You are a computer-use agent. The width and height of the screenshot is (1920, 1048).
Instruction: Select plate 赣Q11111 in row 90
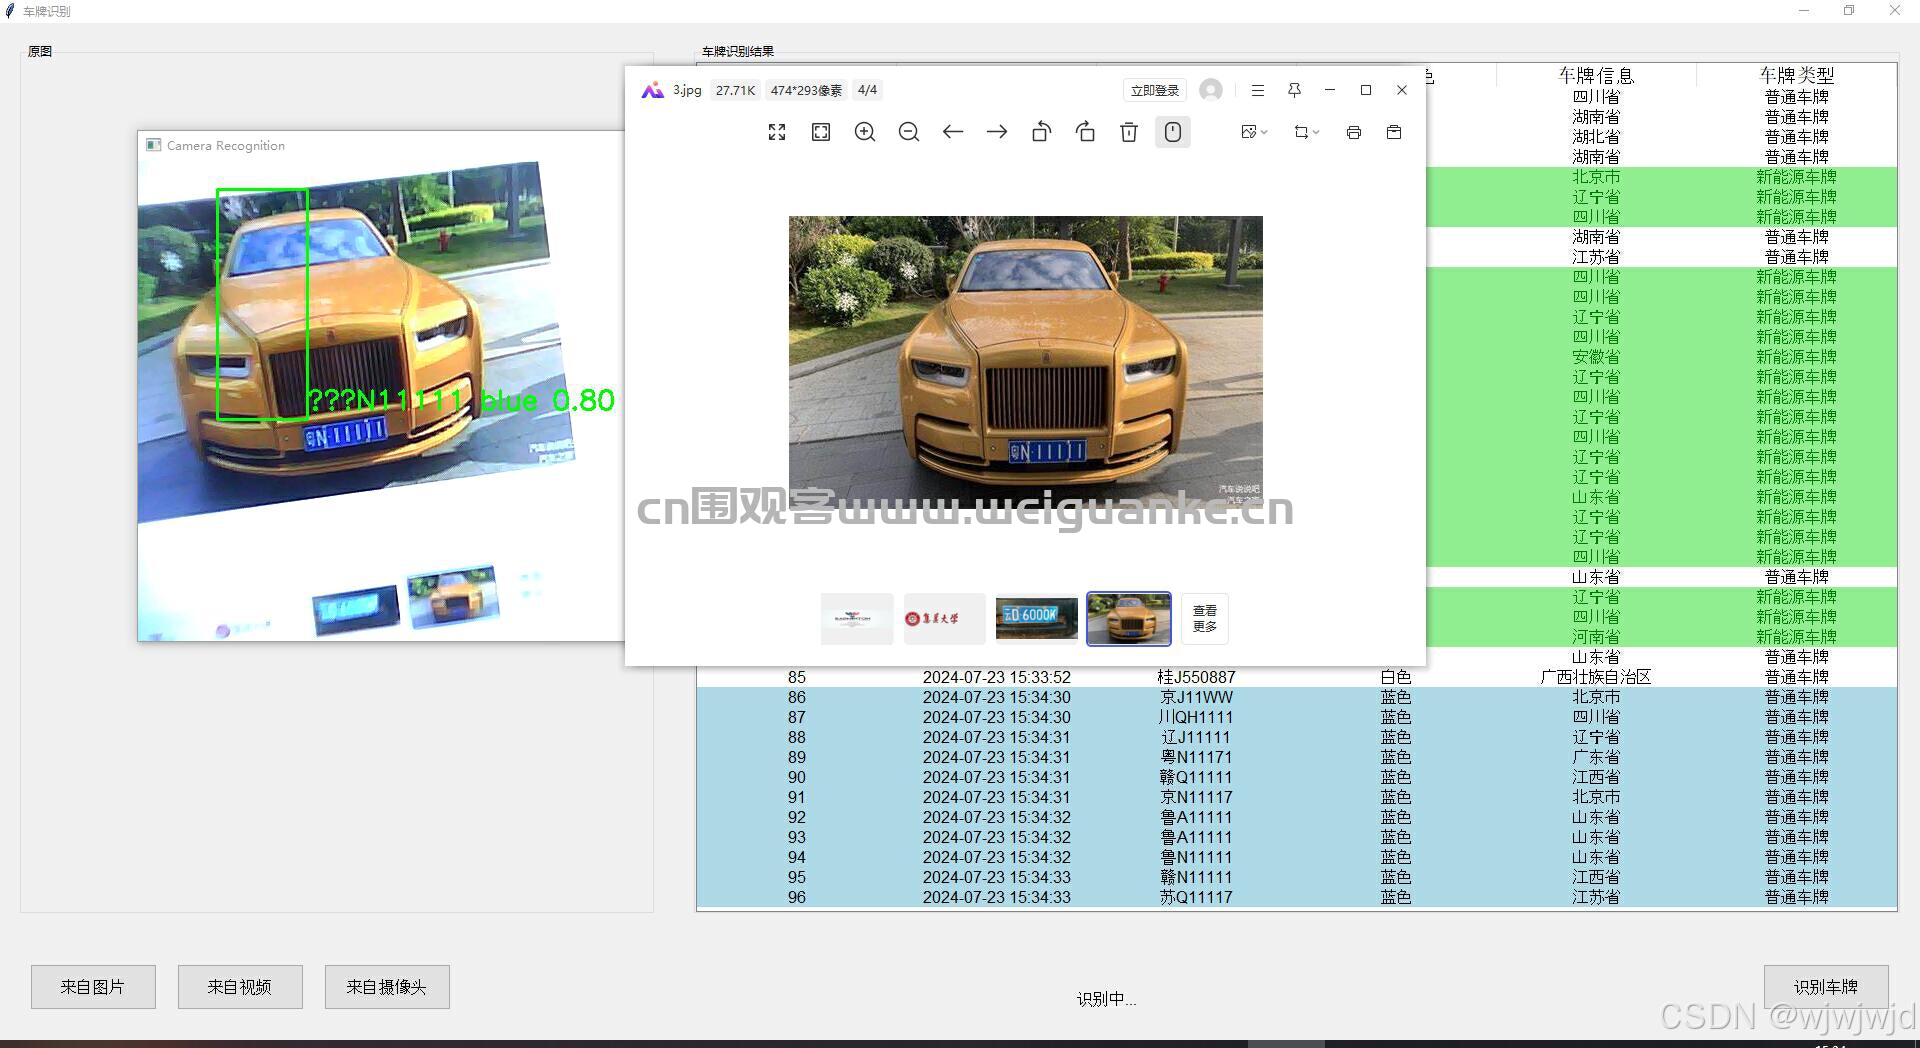point(1197,777)
